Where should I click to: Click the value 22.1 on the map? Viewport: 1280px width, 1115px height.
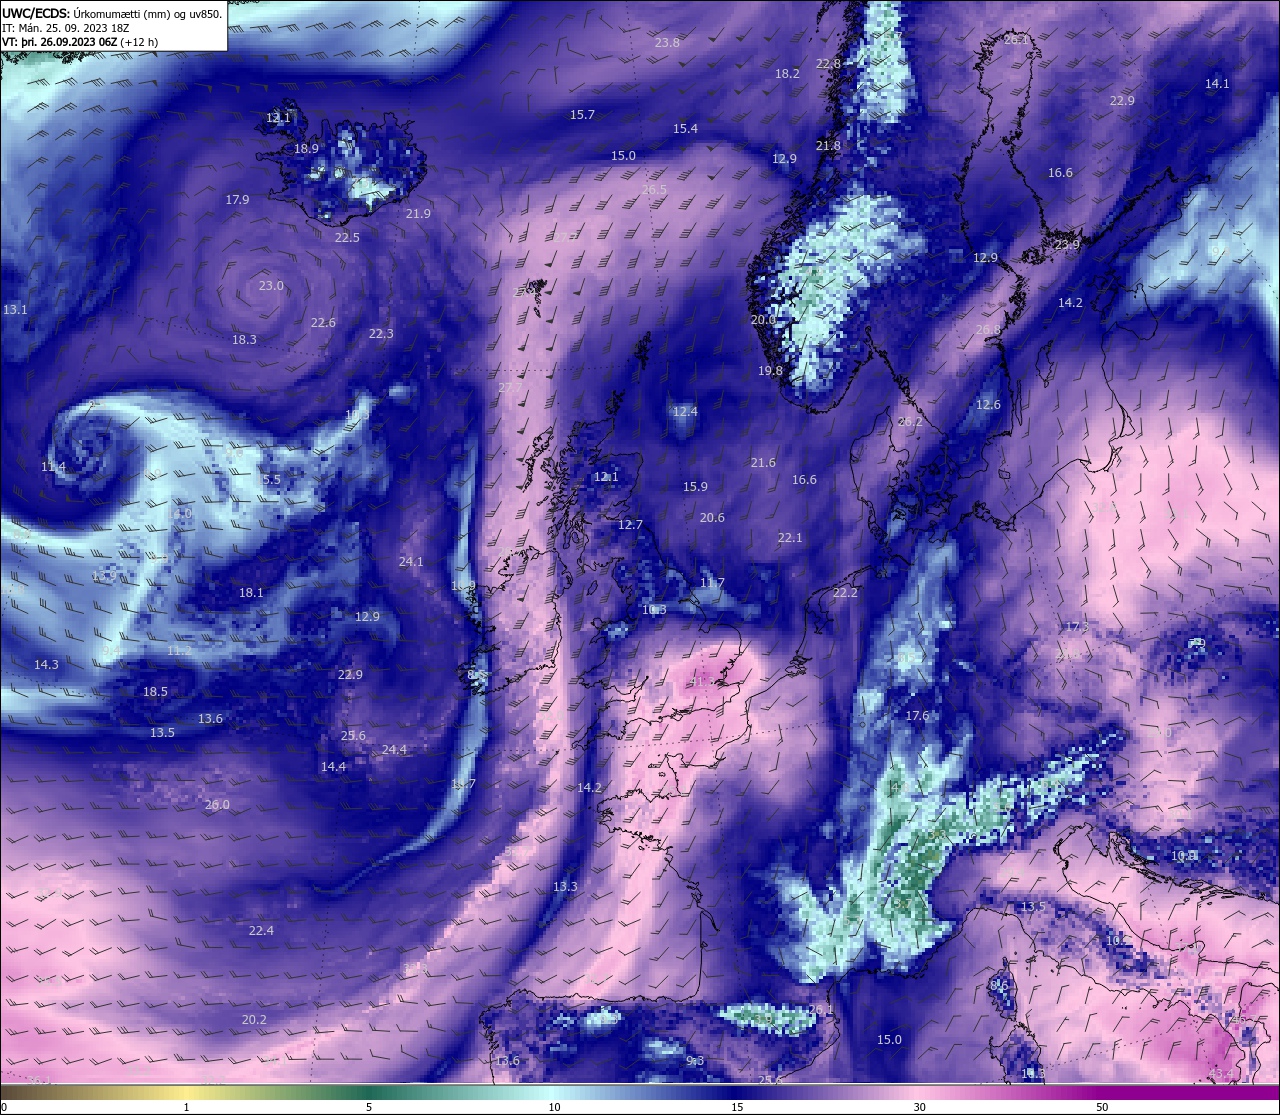pos(790,537)
